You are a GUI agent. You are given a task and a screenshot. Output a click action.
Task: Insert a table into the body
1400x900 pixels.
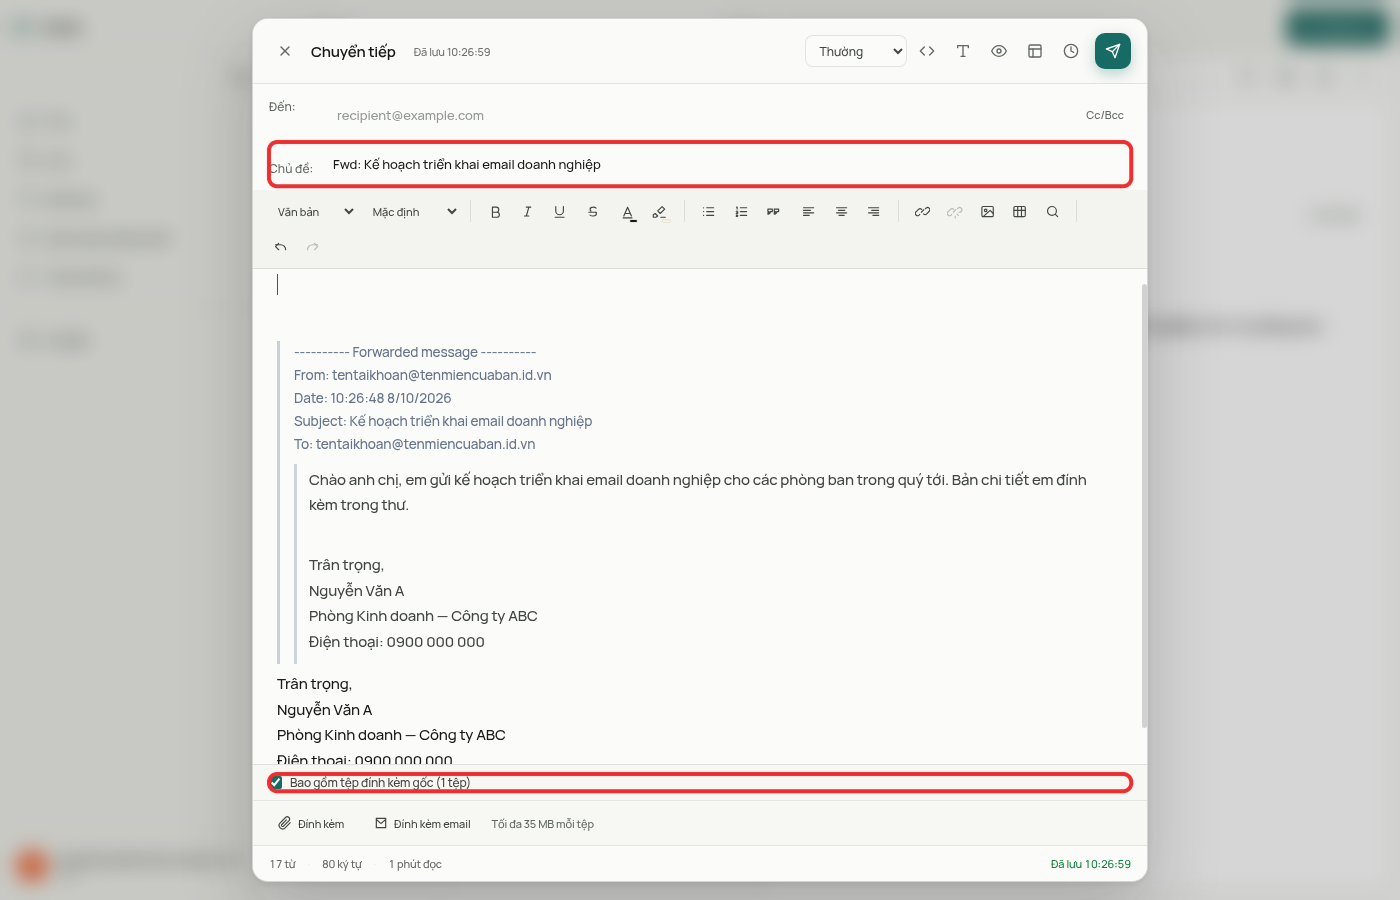coord(1020,212)
